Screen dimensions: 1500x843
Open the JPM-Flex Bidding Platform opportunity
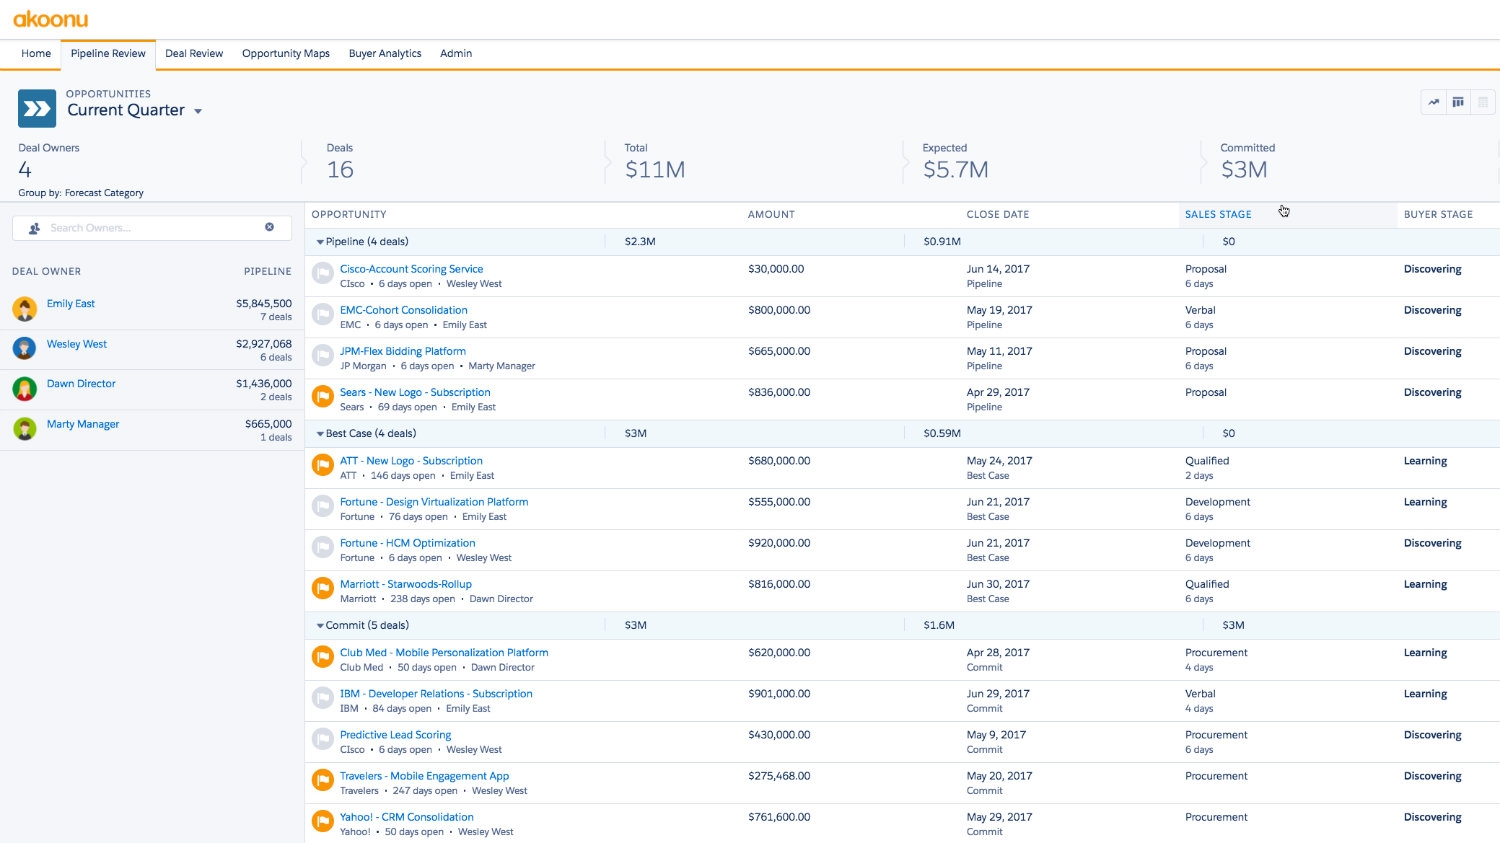[403, 351]
